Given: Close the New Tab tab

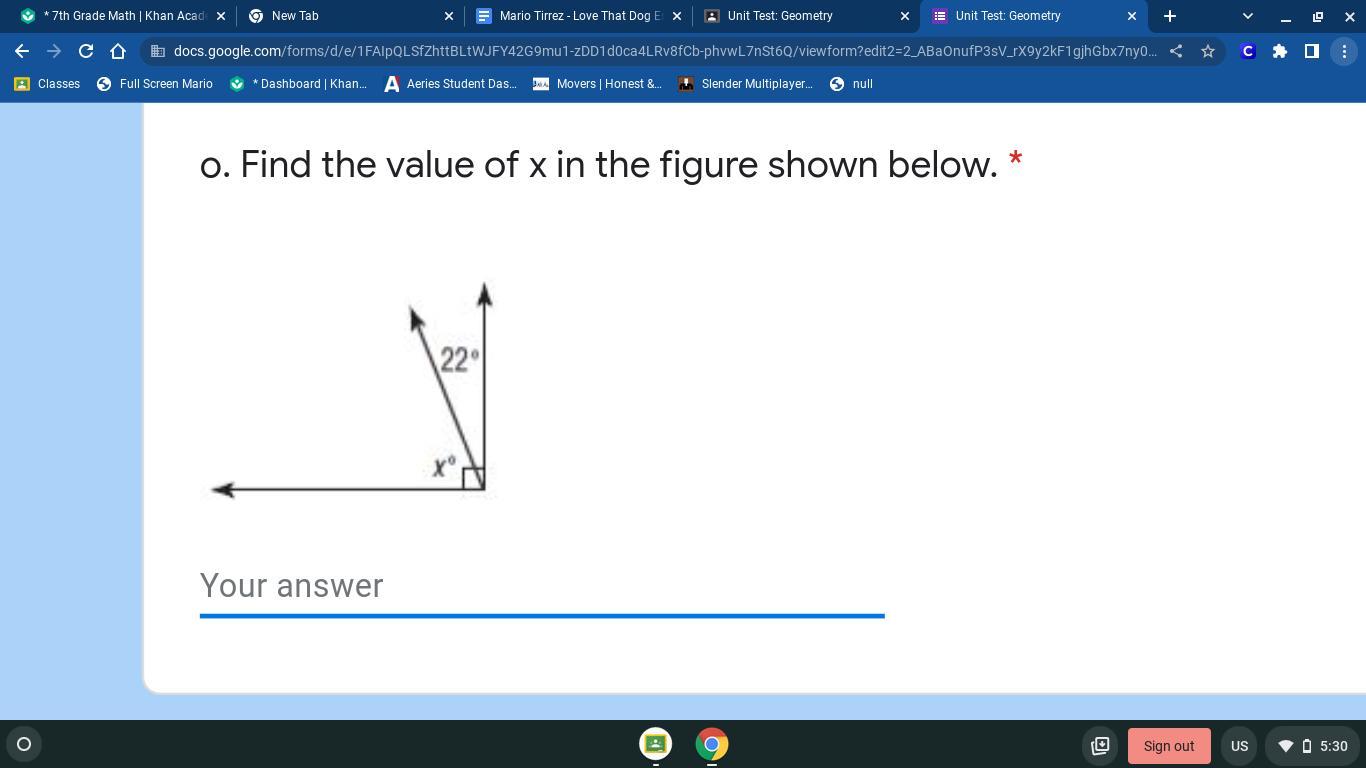Looking at the screenshot, I should pyautogui.click(x=448, y=16).
